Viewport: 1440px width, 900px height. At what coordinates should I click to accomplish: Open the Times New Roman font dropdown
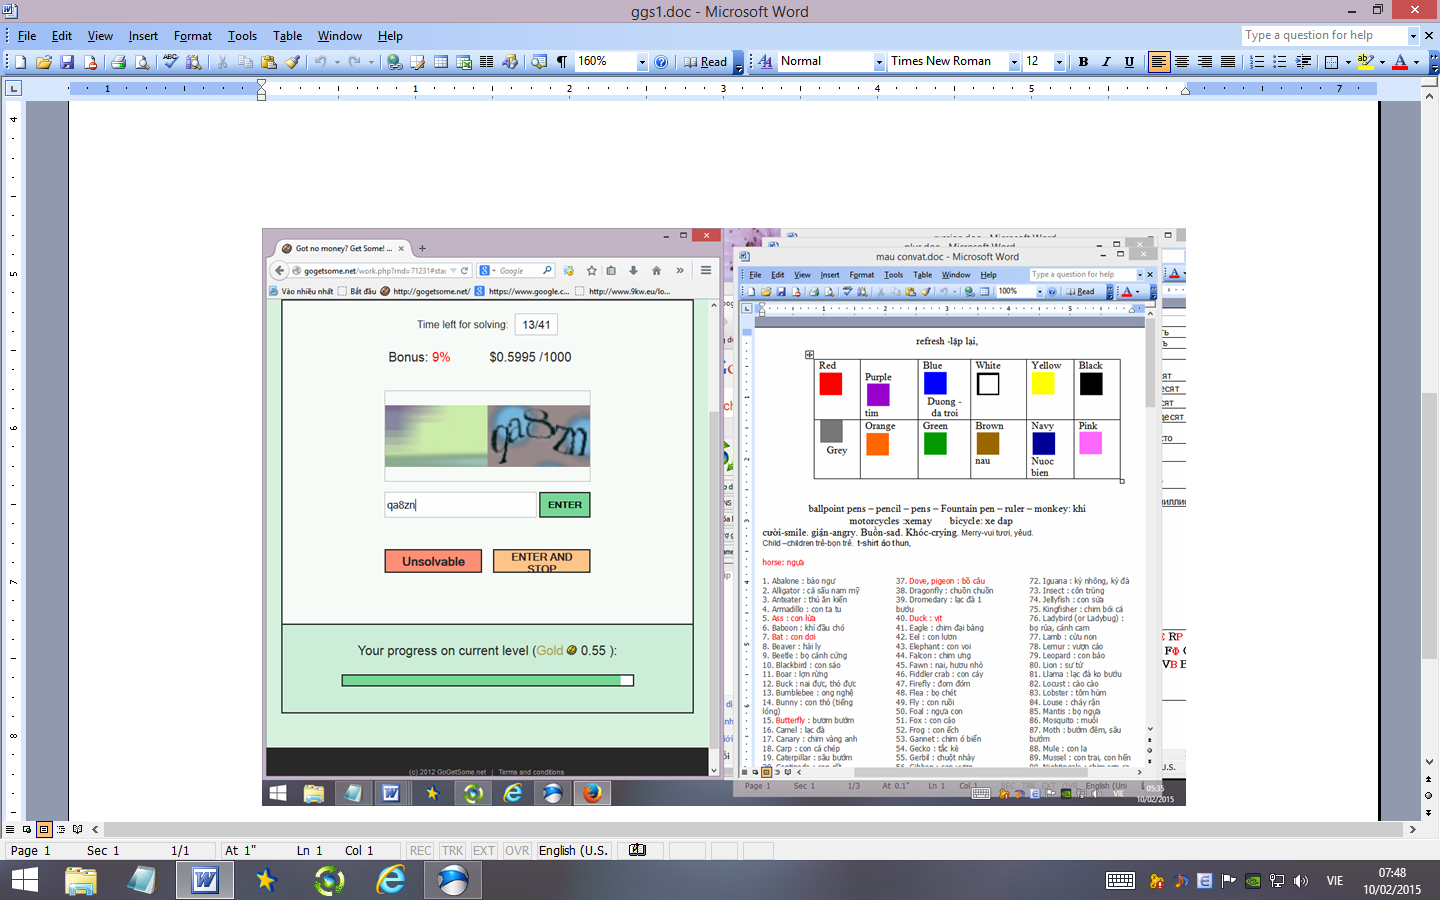(1013, 62)
